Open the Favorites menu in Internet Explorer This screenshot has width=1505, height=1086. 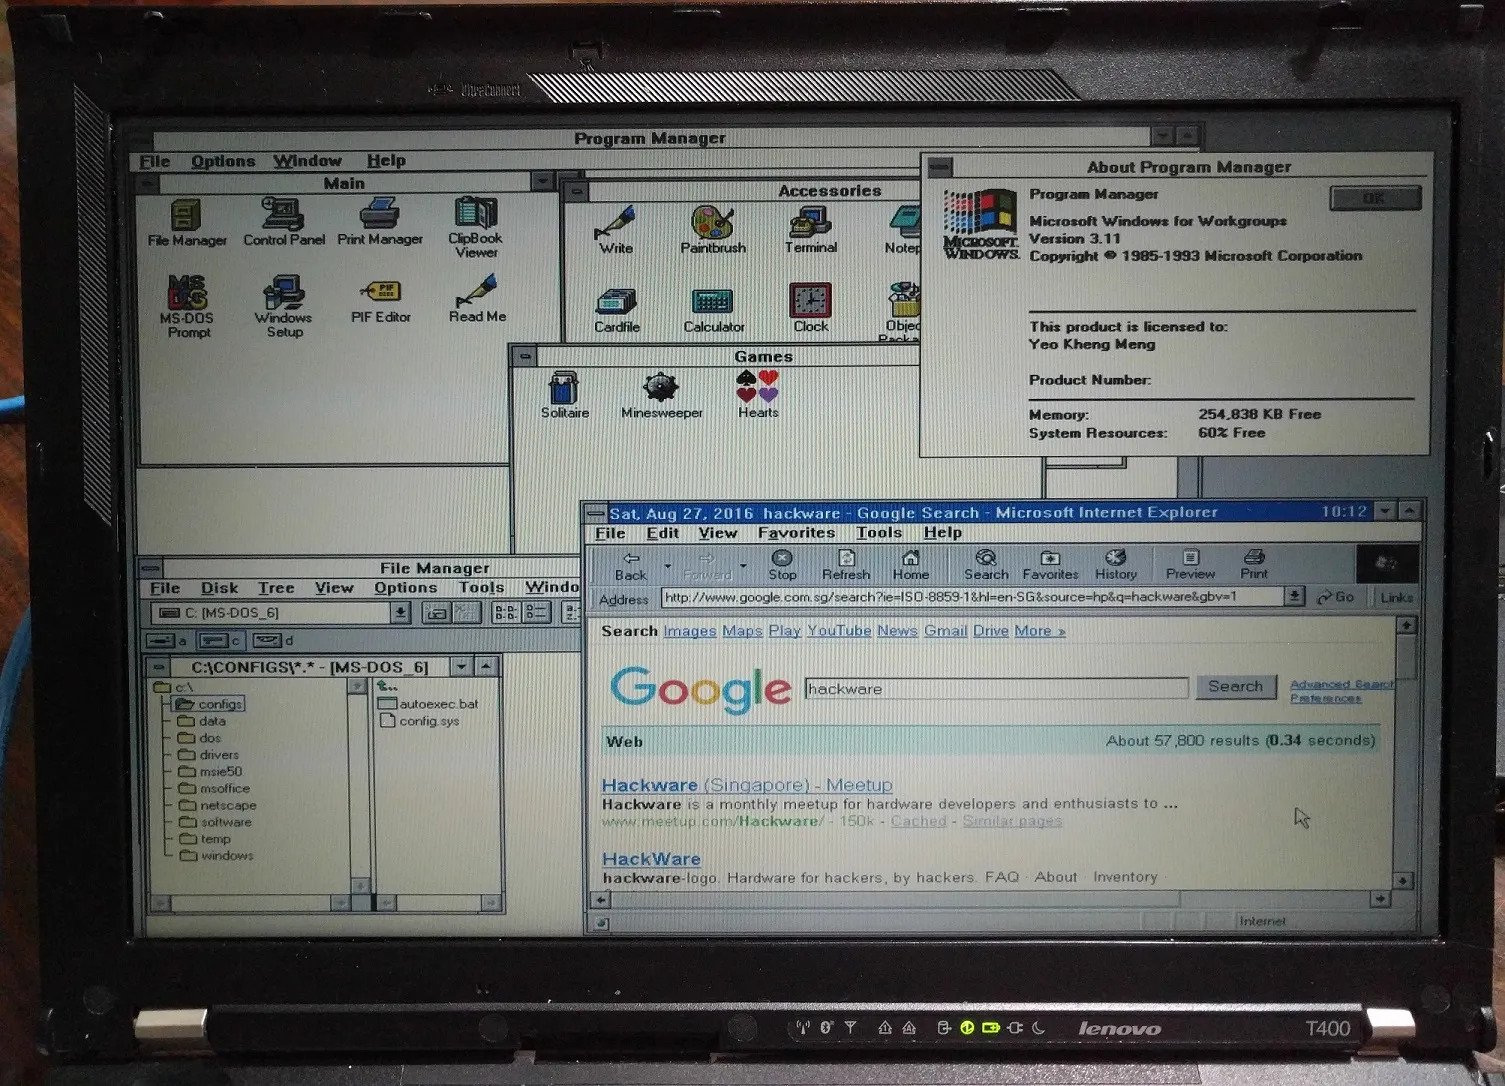[x=796, y=533]
